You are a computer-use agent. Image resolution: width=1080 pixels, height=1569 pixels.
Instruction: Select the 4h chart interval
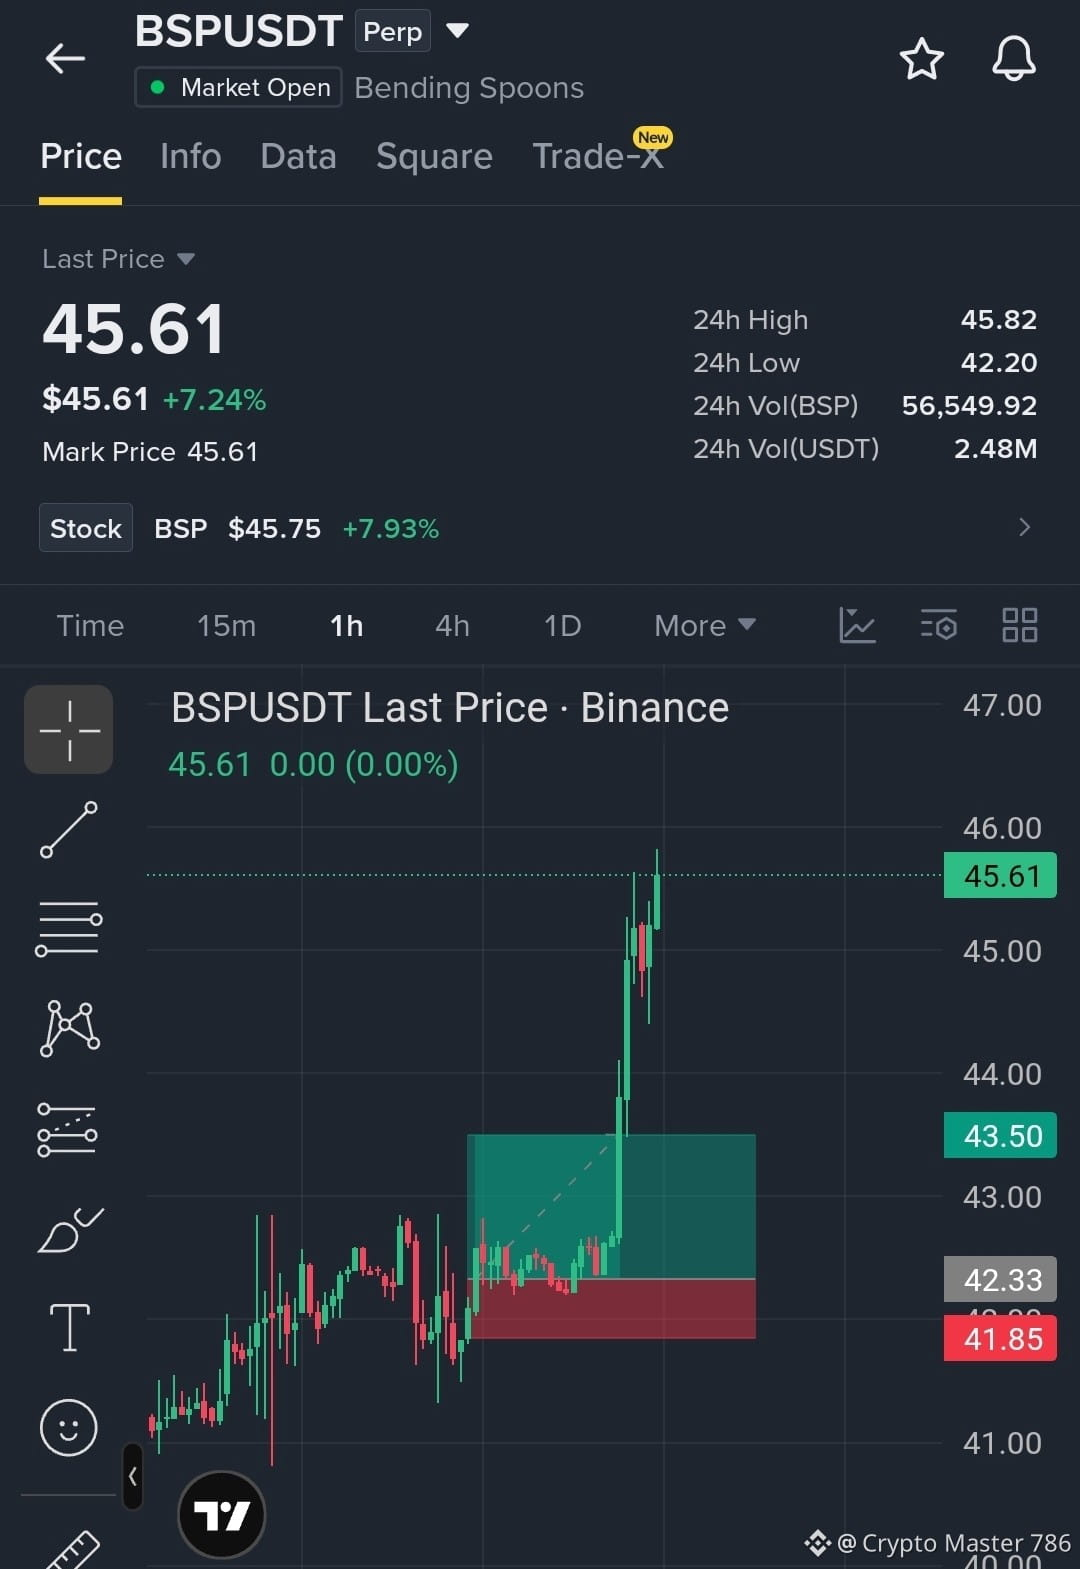click(x=452, y=626)
